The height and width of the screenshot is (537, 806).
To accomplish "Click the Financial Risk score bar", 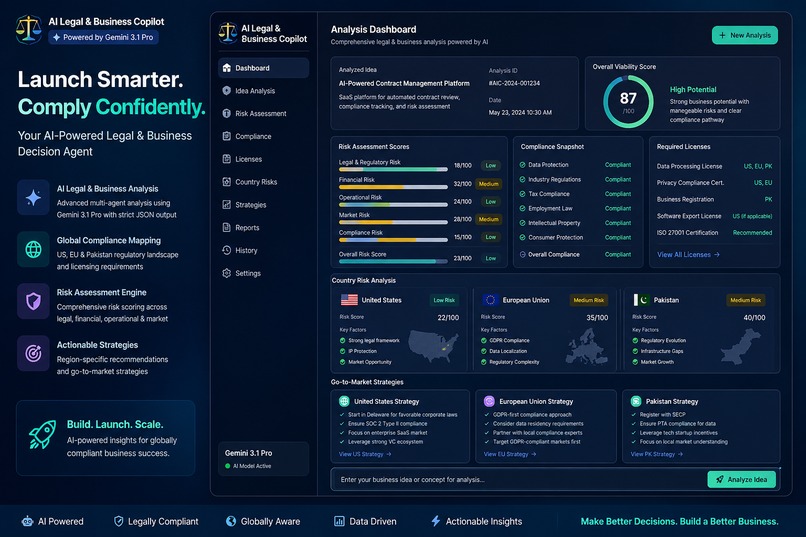I will point(393,187).
